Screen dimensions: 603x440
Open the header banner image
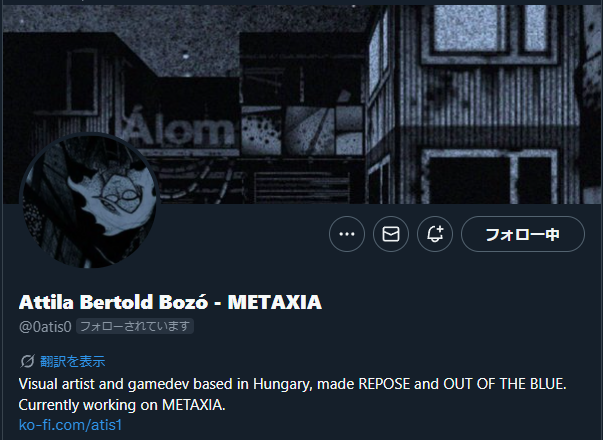[302, 104]
